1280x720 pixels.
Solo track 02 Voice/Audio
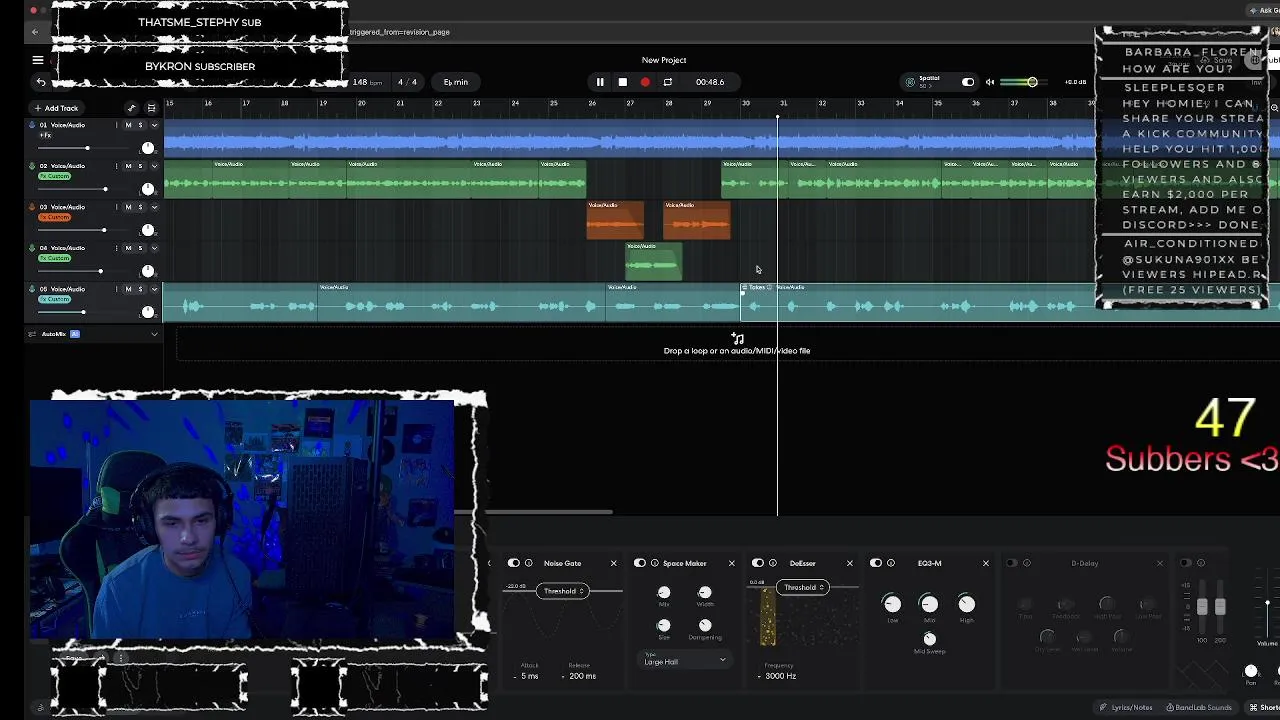tap(140, 166)
